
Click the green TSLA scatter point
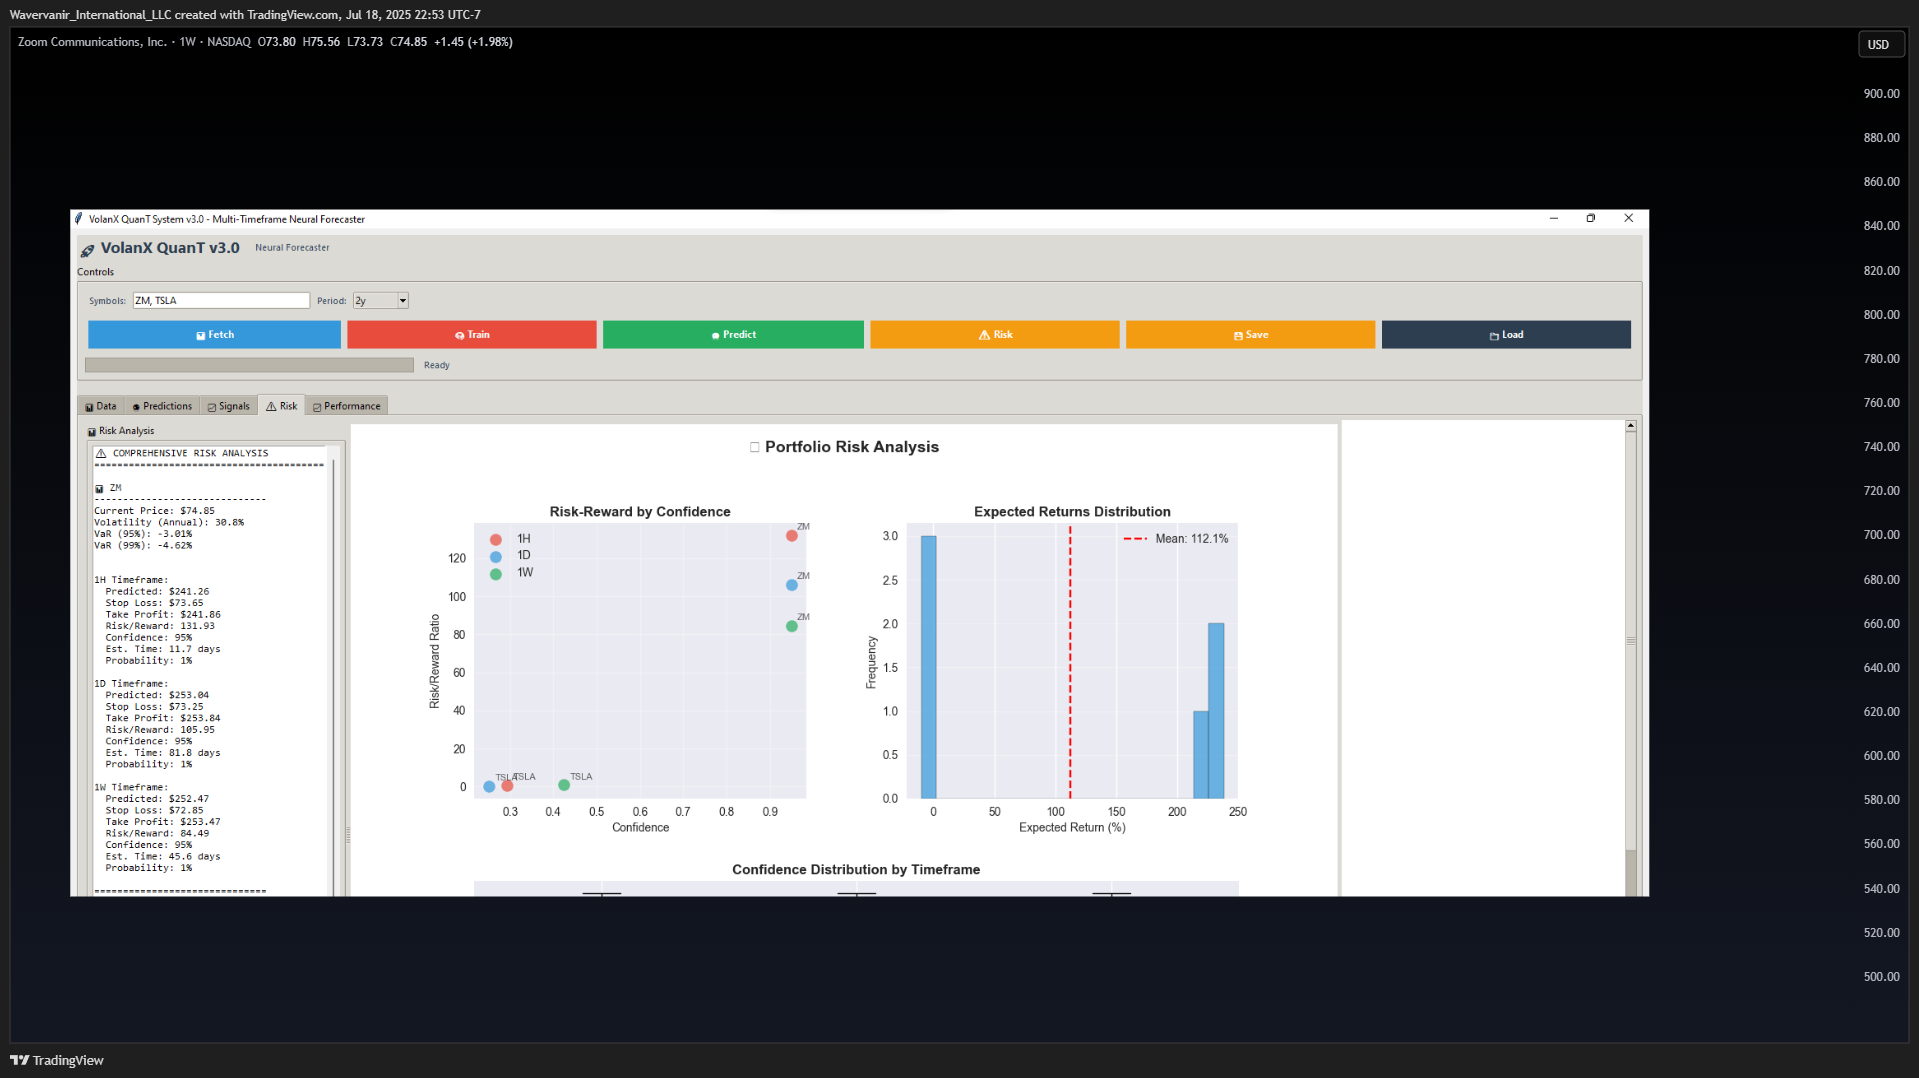click(x=564, y=785)
